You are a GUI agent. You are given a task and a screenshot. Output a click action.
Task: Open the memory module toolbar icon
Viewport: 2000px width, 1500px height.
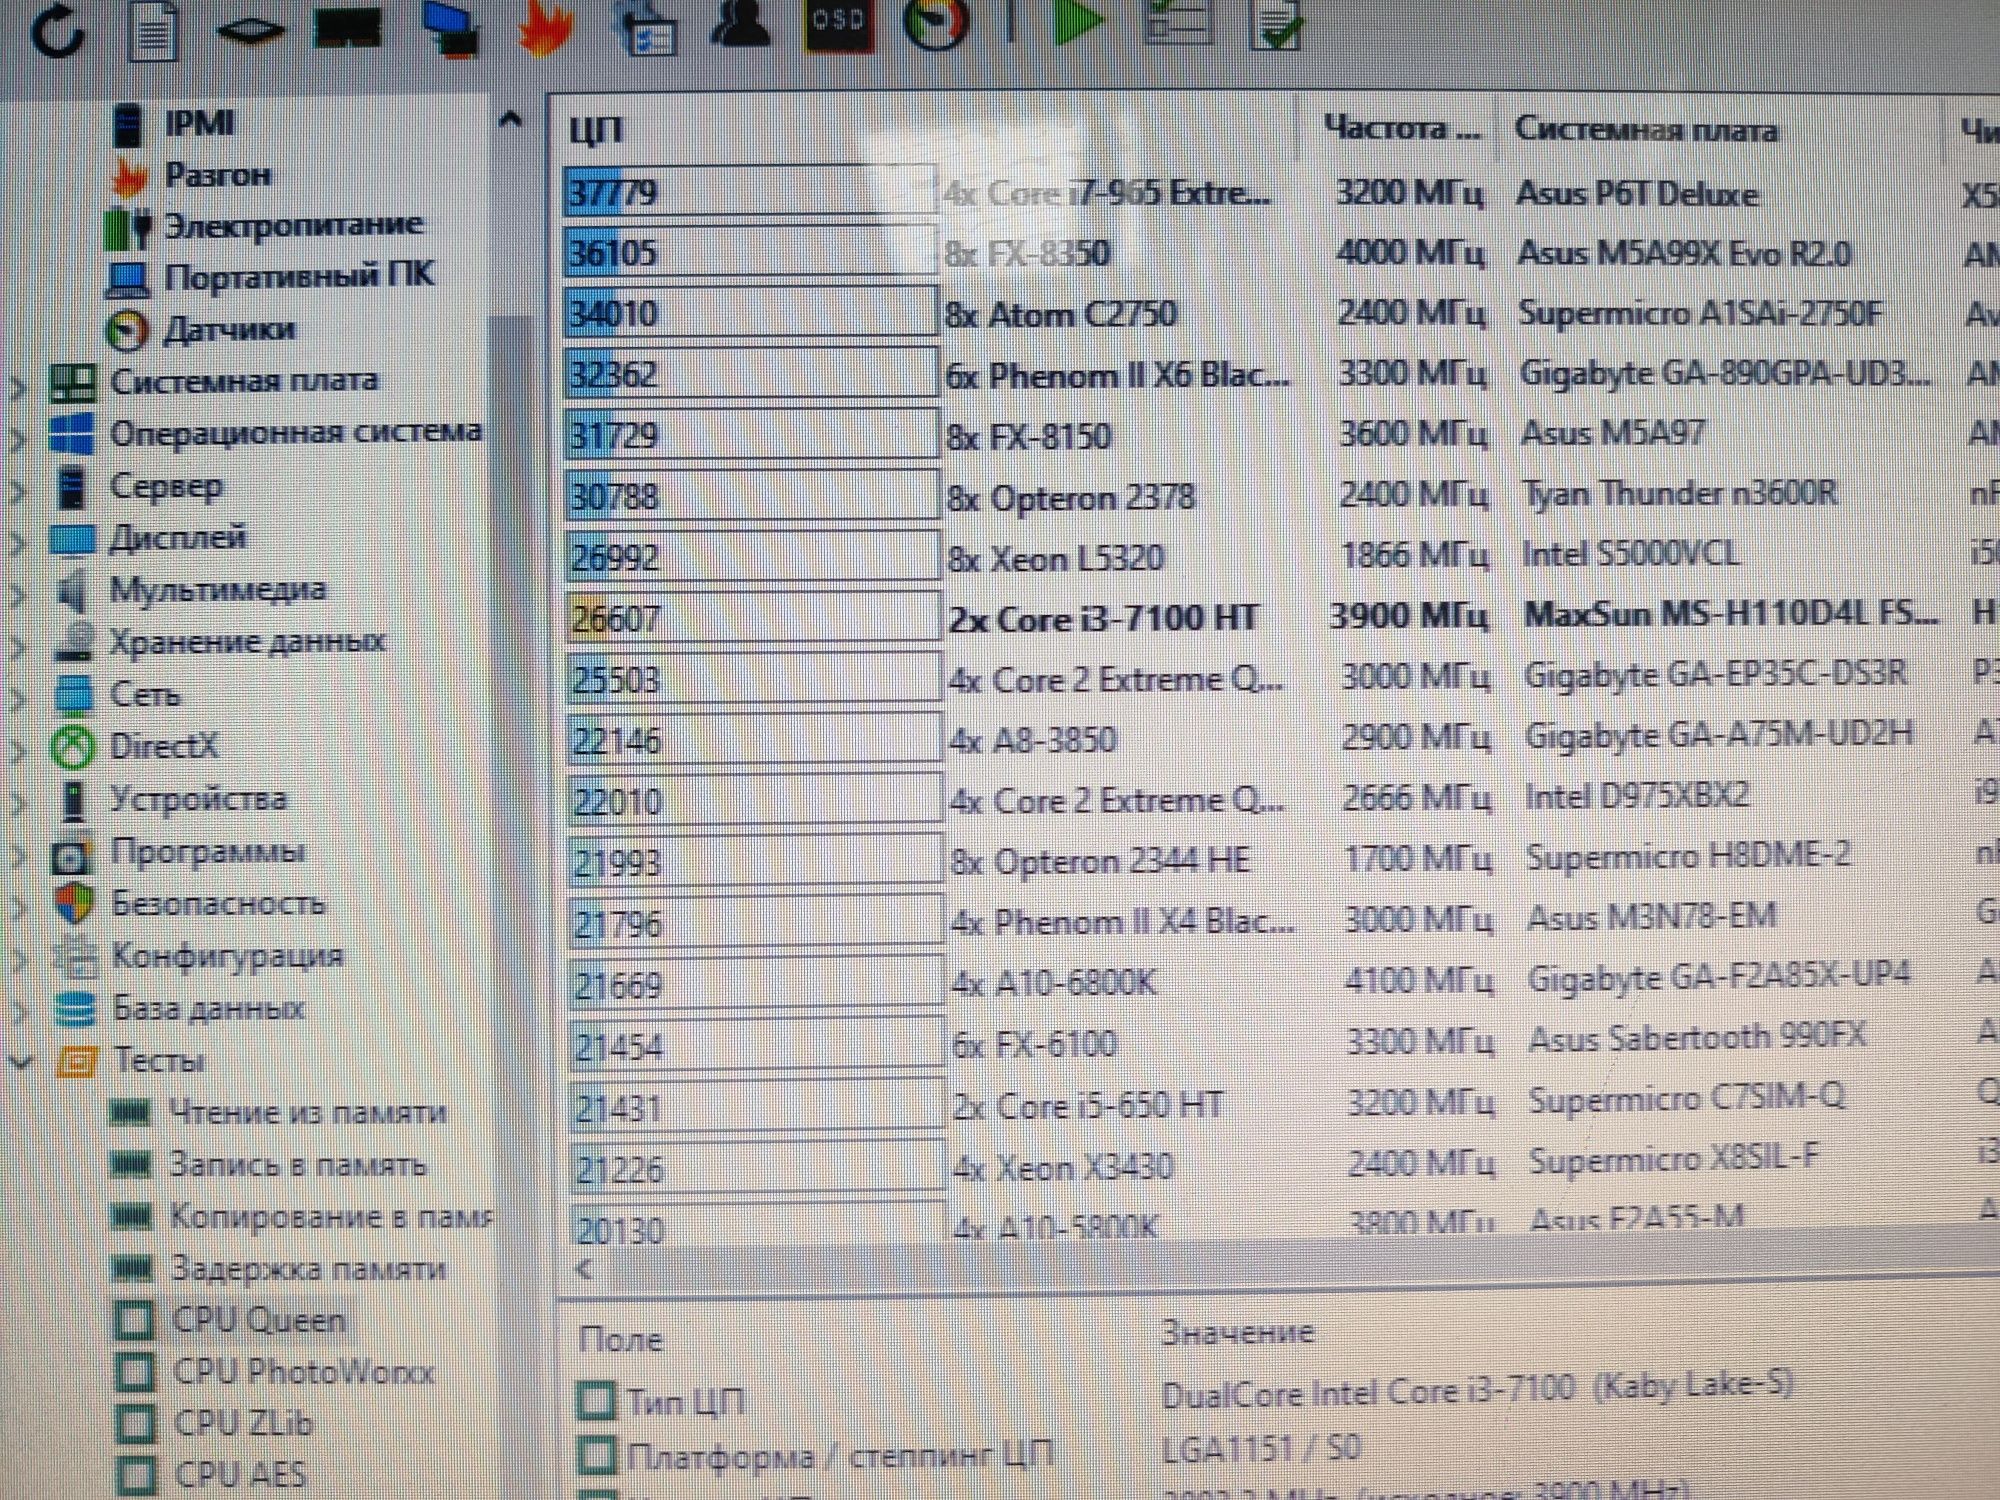347,28
